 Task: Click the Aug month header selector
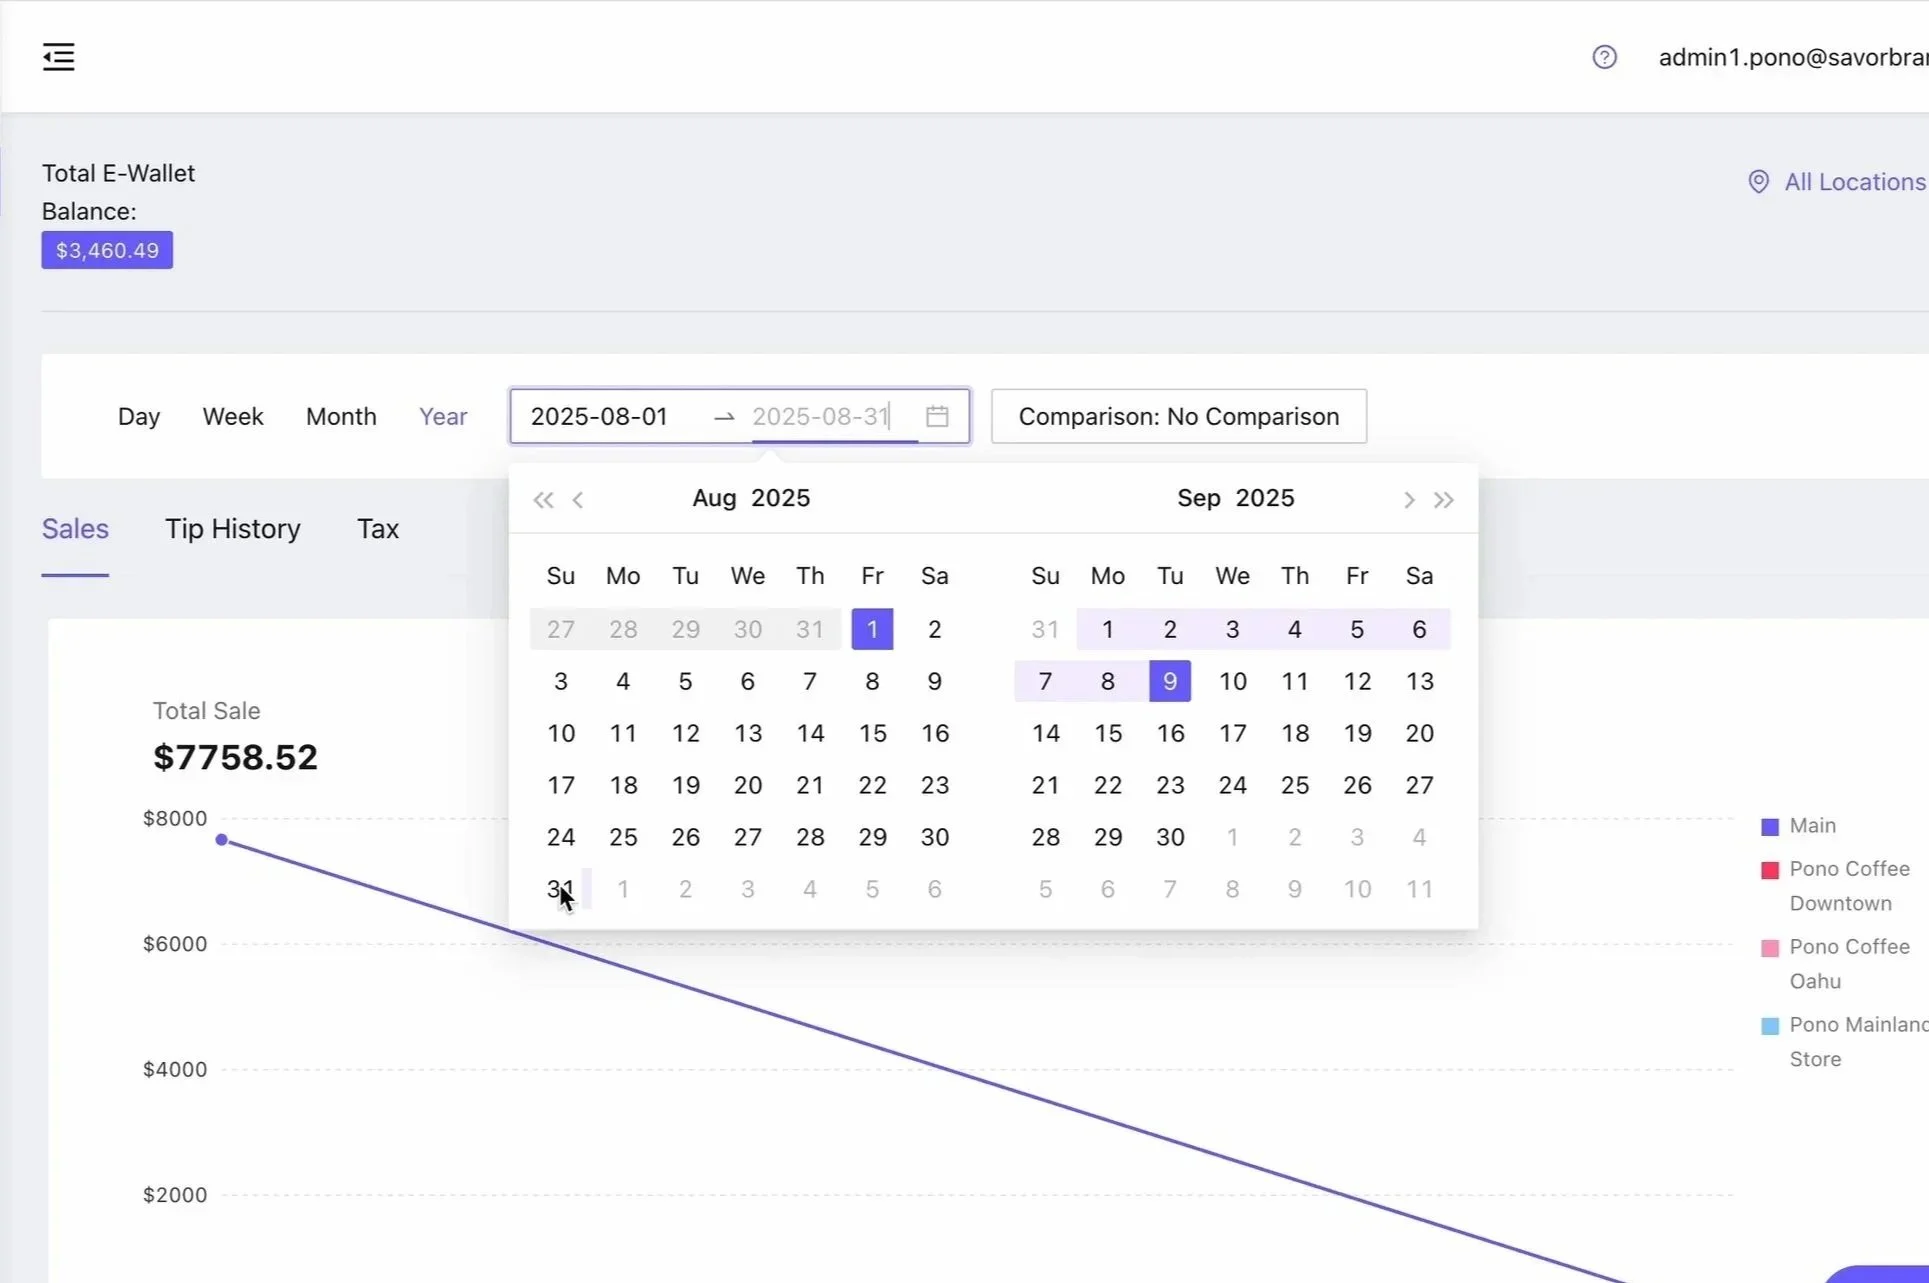(714, 498)
